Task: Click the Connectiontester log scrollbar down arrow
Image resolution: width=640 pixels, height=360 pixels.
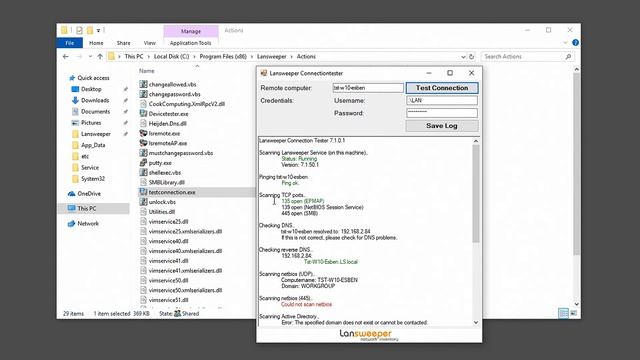Action: tap(476, 322)
